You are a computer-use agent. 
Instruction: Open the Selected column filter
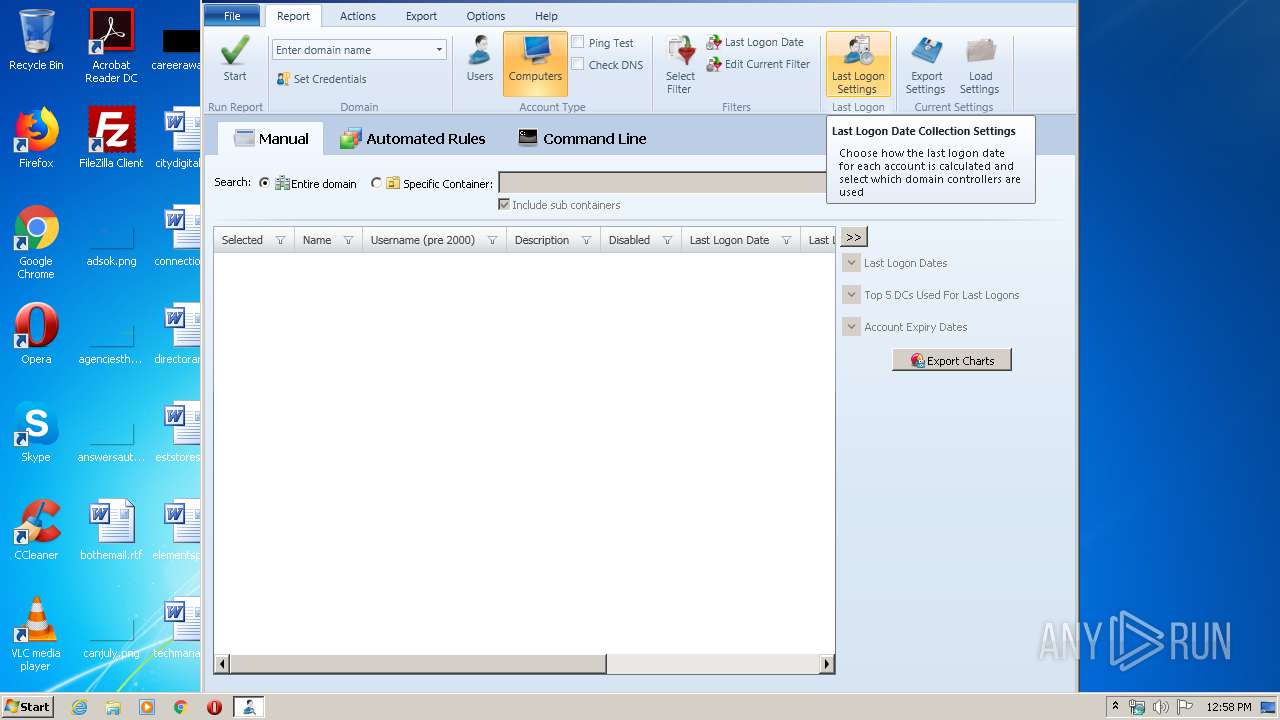click(x=280, y=240)
